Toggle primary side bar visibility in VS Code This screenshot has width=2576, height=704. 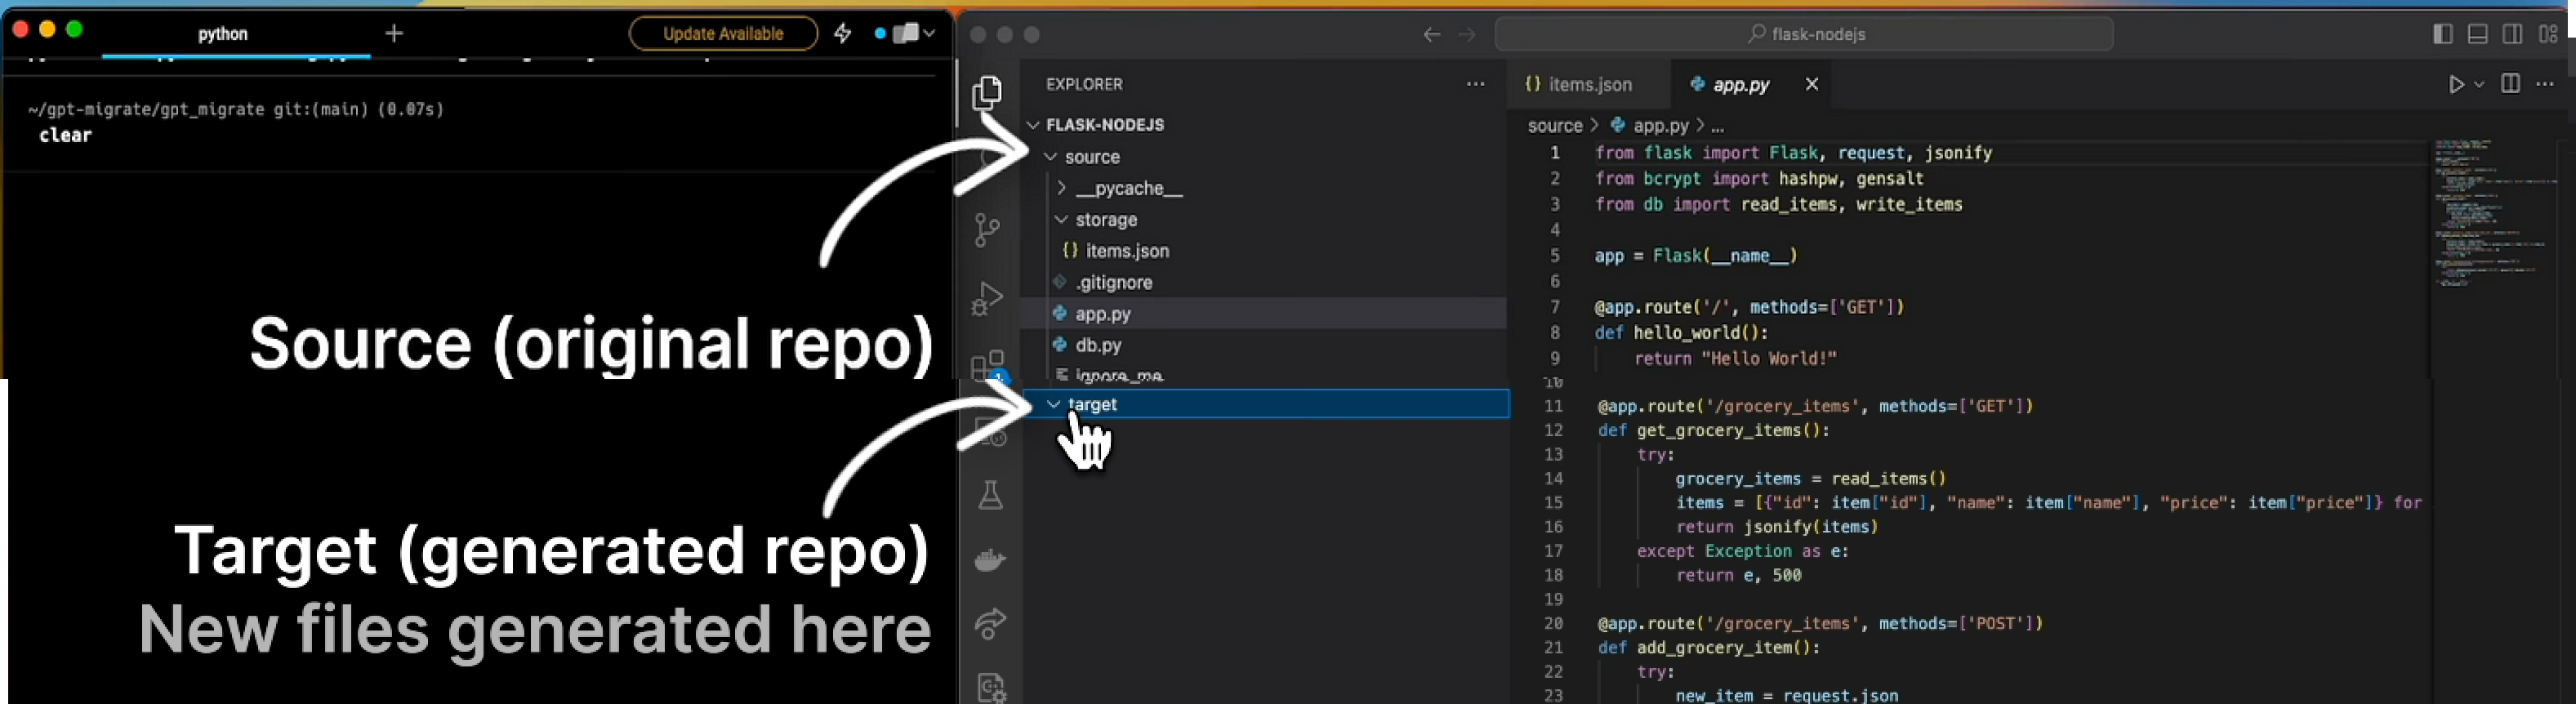2442,34
